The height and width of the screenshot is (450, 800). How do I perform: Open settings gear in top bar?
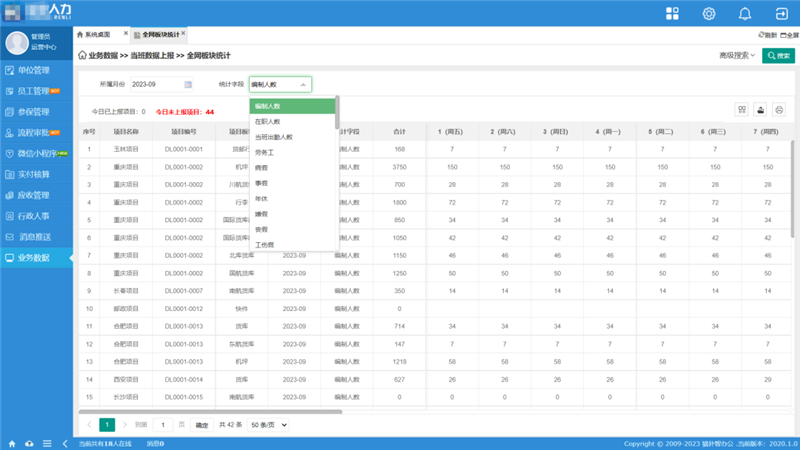point(709,13)
